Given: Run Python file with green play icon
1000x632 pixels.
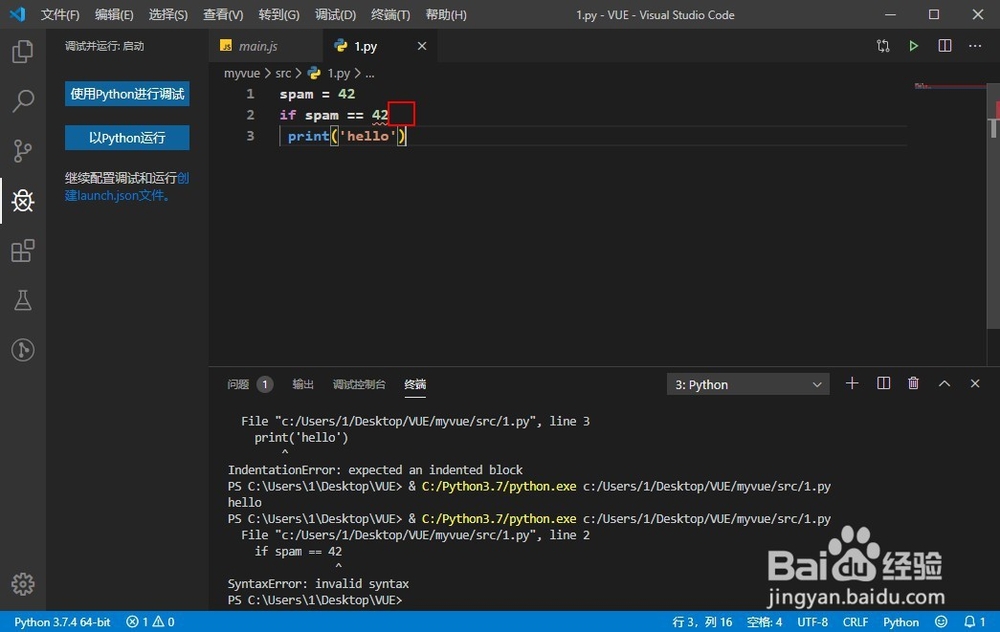Looking at the screenshot, I should (x=913, y=46).
